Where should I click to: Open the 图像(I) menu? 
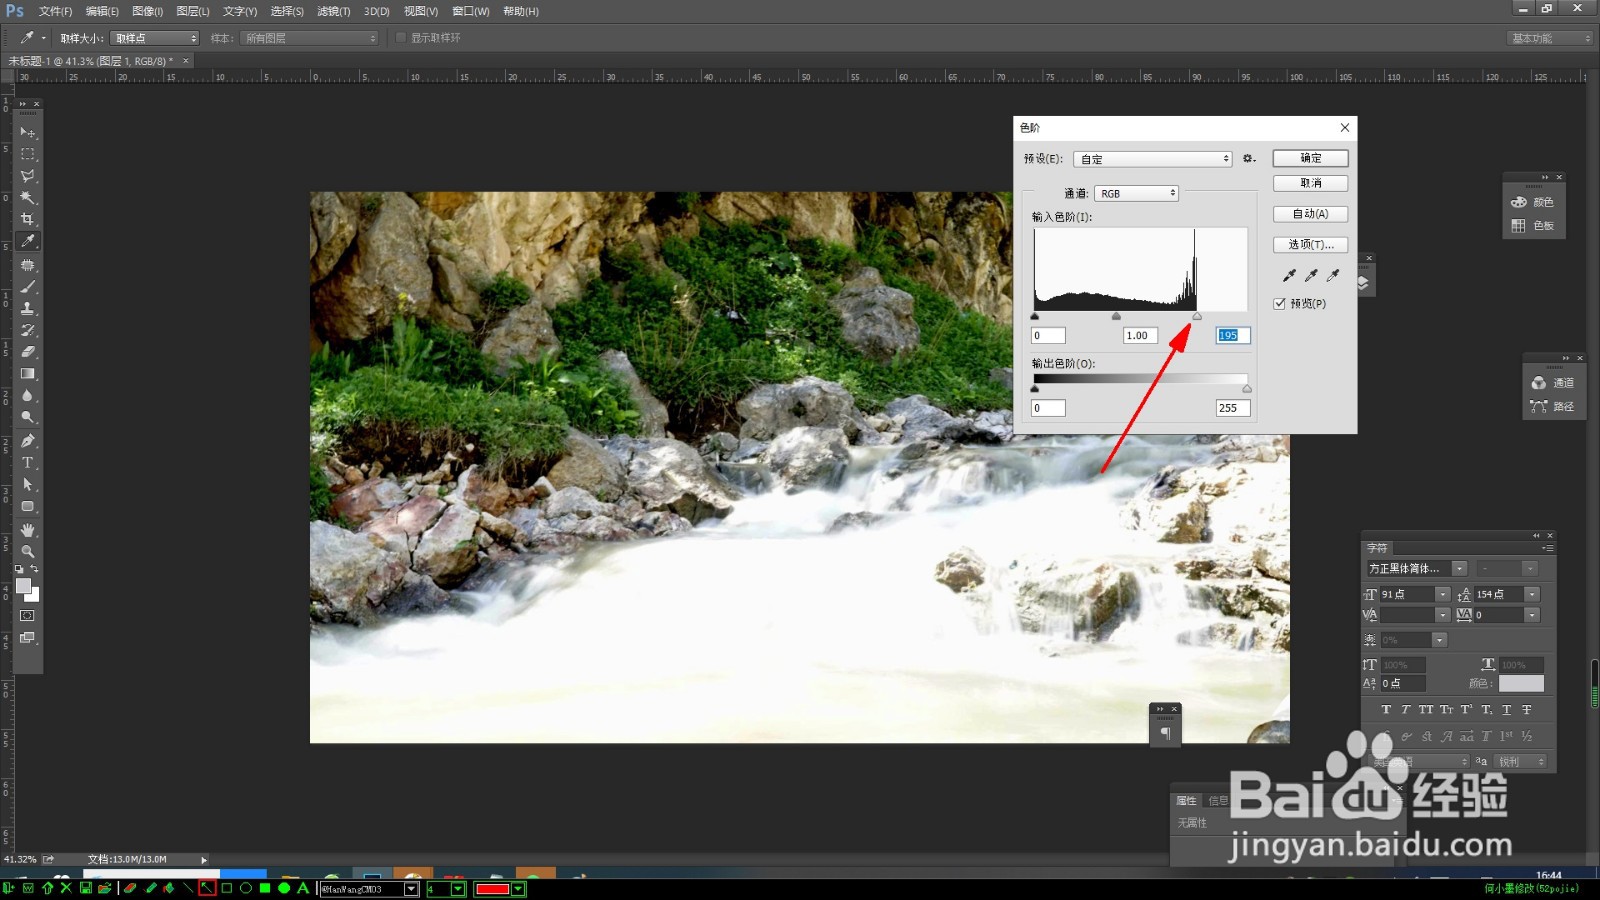pyautogui.click(x=147, y=11)
